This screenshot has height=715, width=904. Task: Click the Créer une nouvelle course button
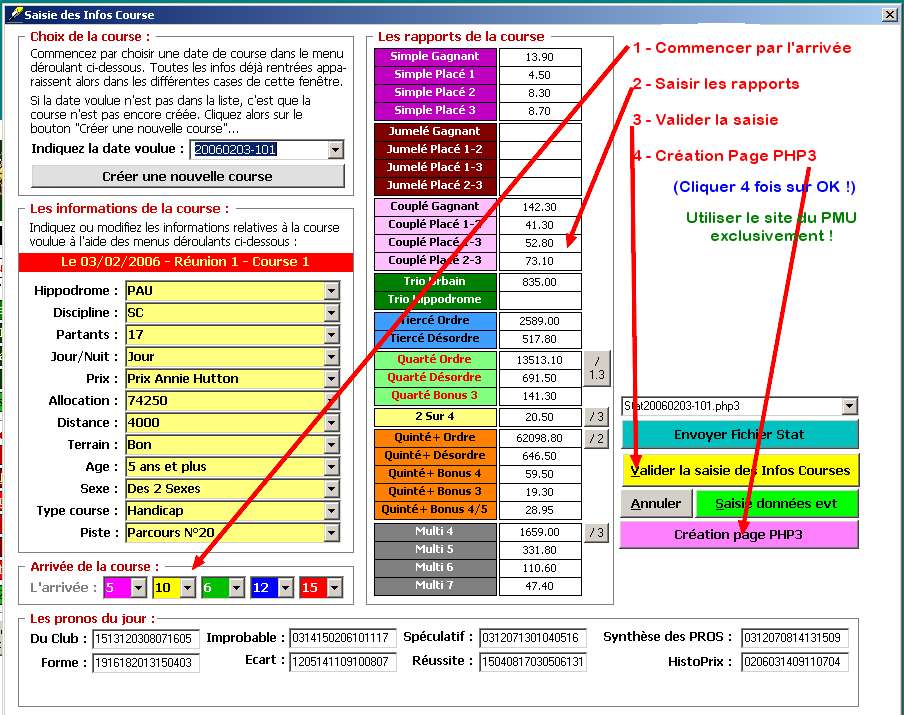point(187,176)
